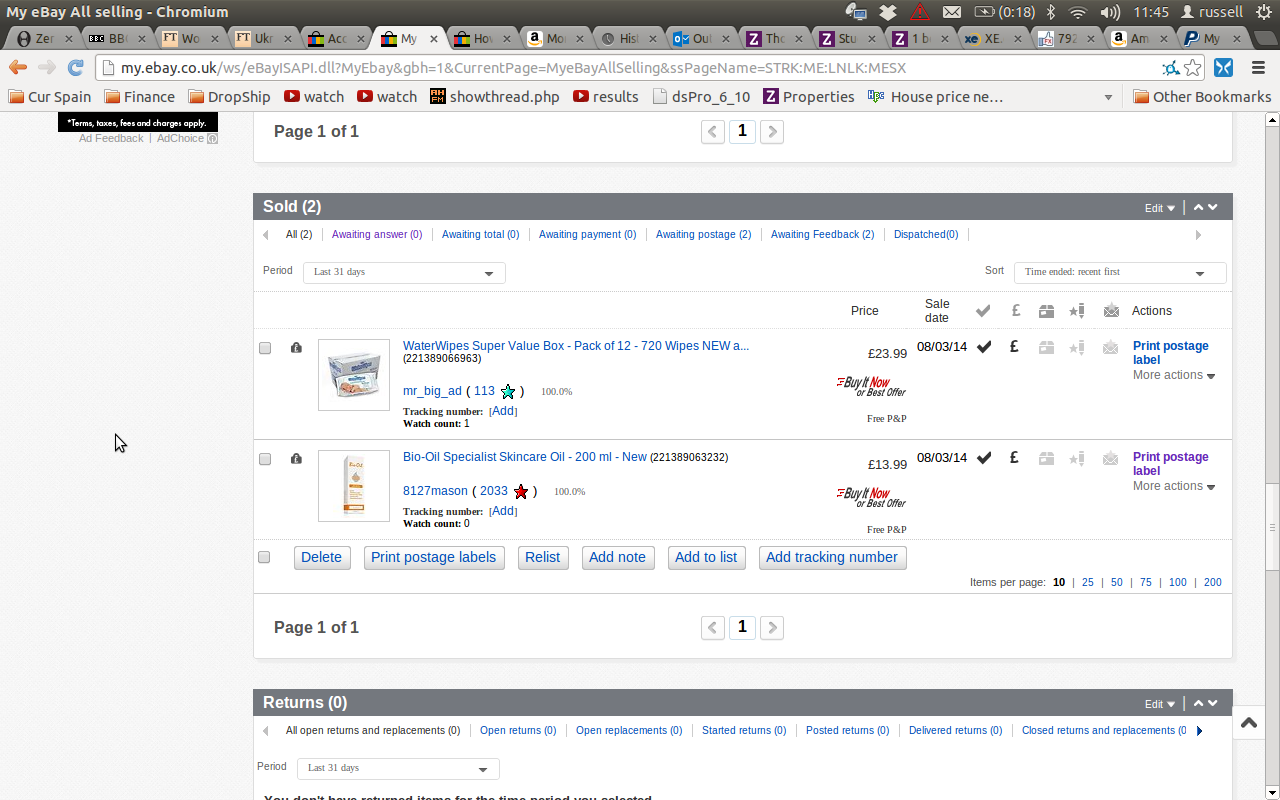1280x800 pixels.
Task: Click the turquoise feedback star of mr_big_ad
Action: pos(508,392)
